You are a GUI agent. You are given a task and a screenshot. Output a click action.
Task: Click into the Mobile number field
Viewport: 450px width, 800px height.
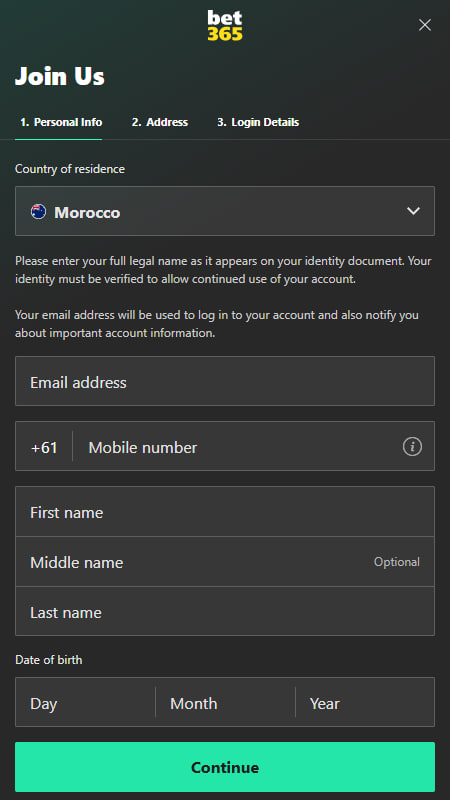pyautogui.click(x=240, y=446)
